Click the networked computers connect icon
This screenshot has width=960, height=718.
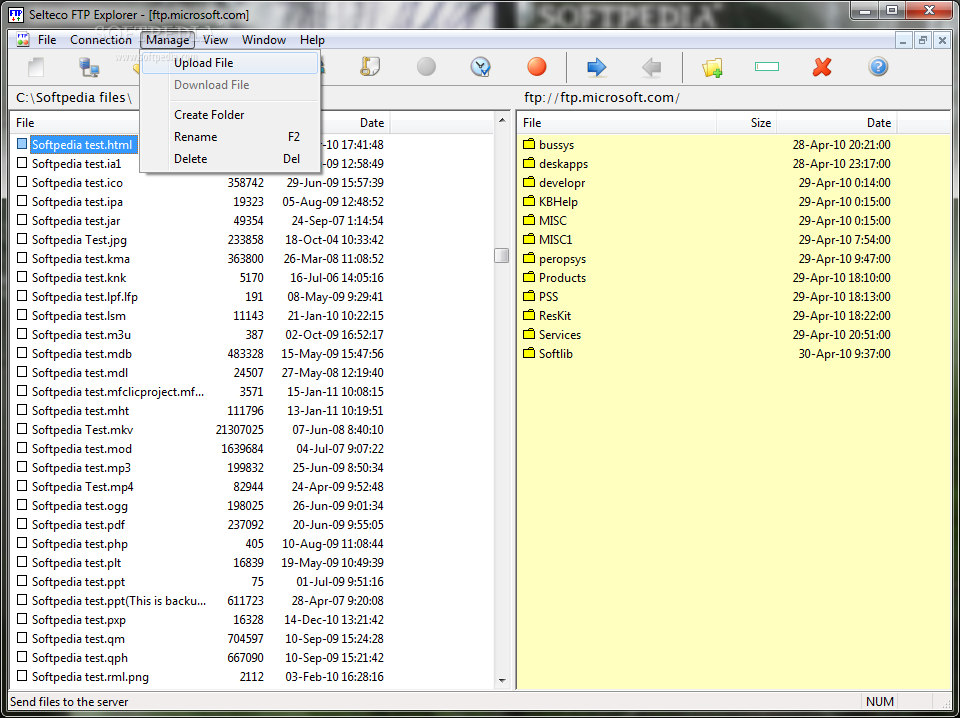coord(89,67)
